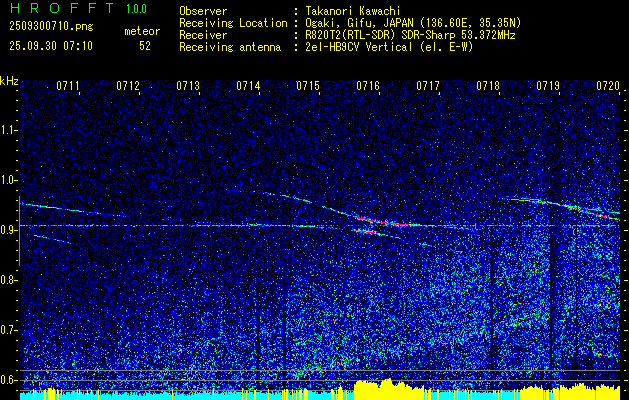This screenshot has height=400, width=629.
Task: Click frequency axis label 0.6
Action: pos(9,380)
